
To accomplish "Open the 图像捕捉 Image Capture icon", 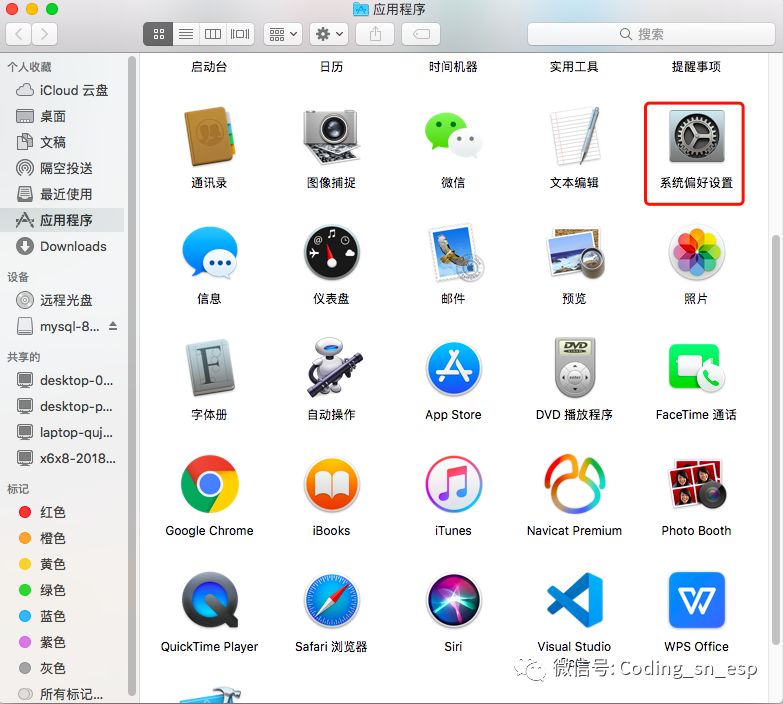I will [331, 136].
